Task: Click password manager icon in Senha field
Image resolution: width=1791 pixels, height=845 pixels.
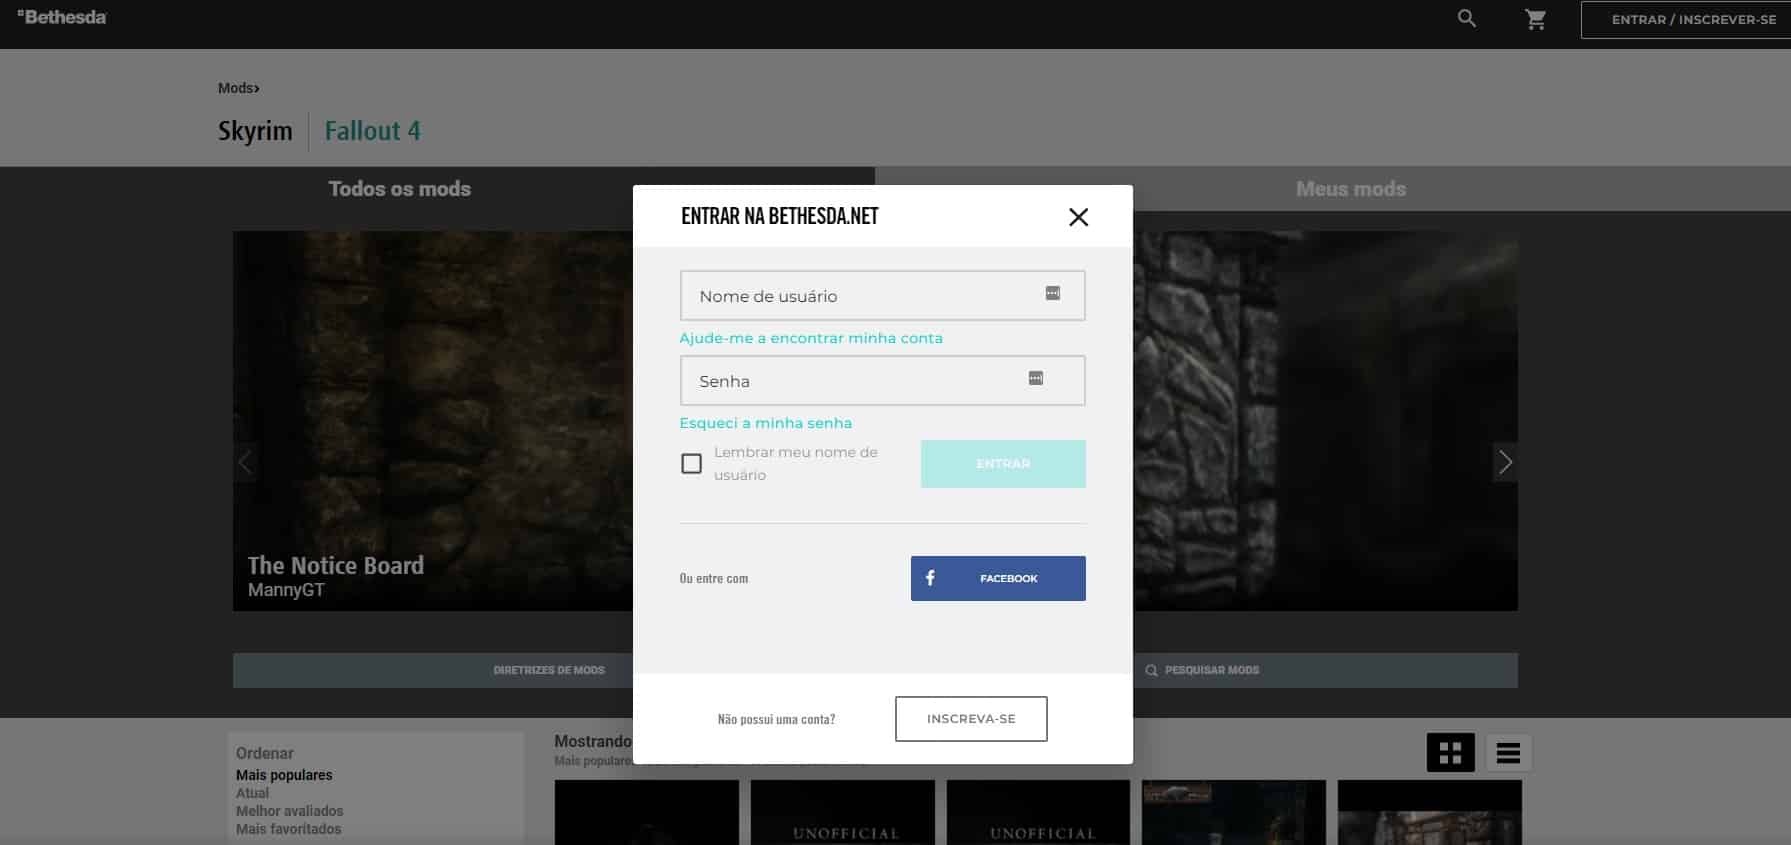Action: pyautogui.click(x=1036, y=378)
